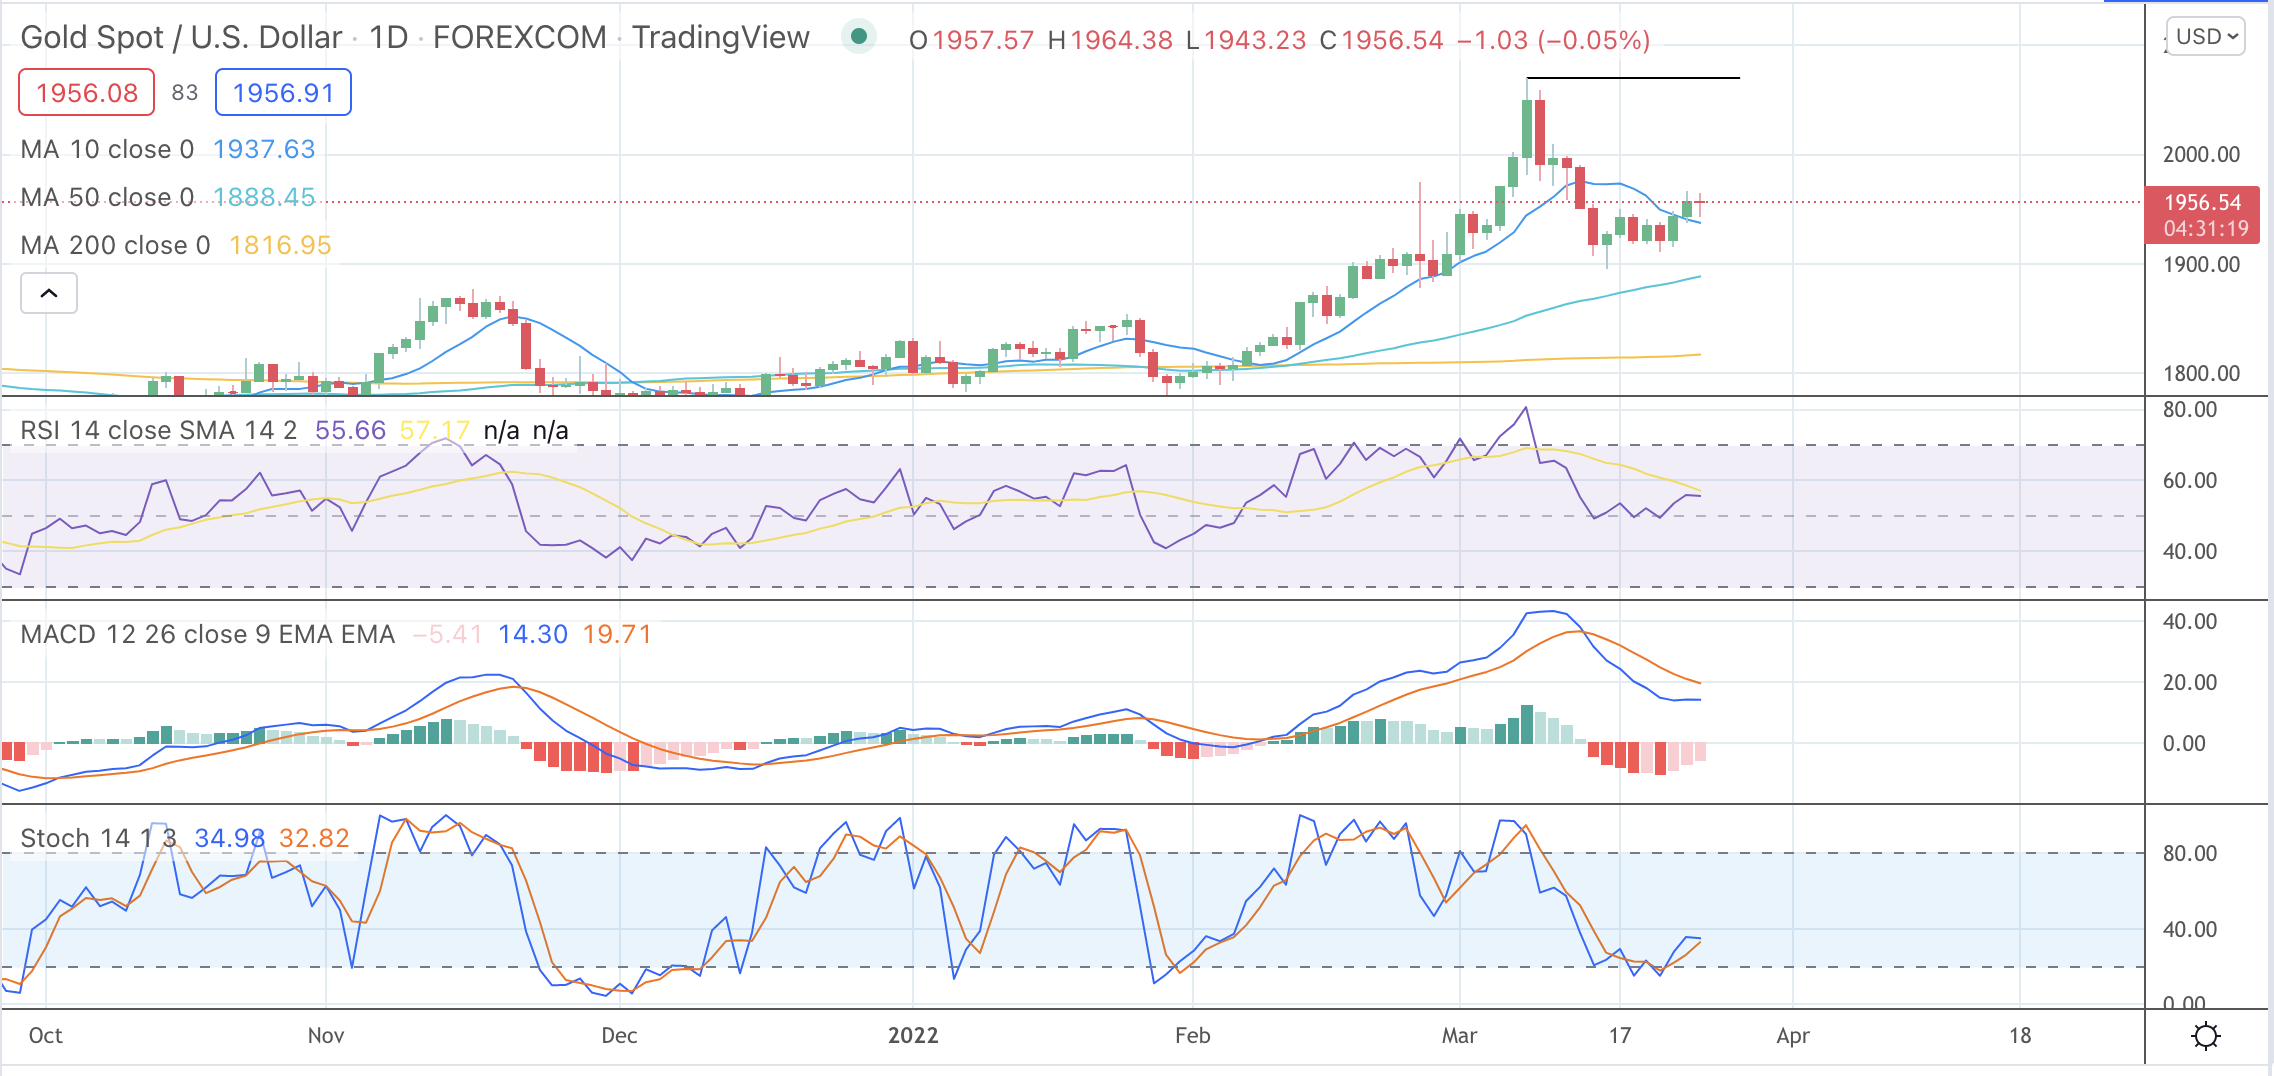This screenshot has width=2274, height=1076.
Task: Collapse the indicator legend with chevron button
Action: click(x=49, y=293)
